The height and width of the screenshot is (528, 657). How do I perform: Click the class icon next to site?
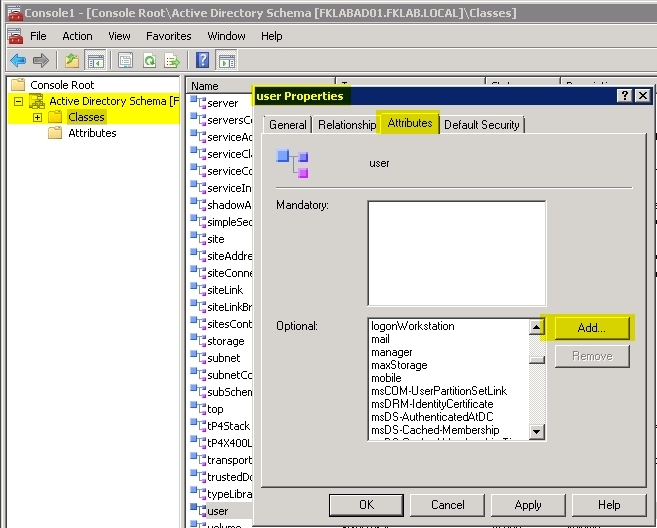click(x=198, y=238)
